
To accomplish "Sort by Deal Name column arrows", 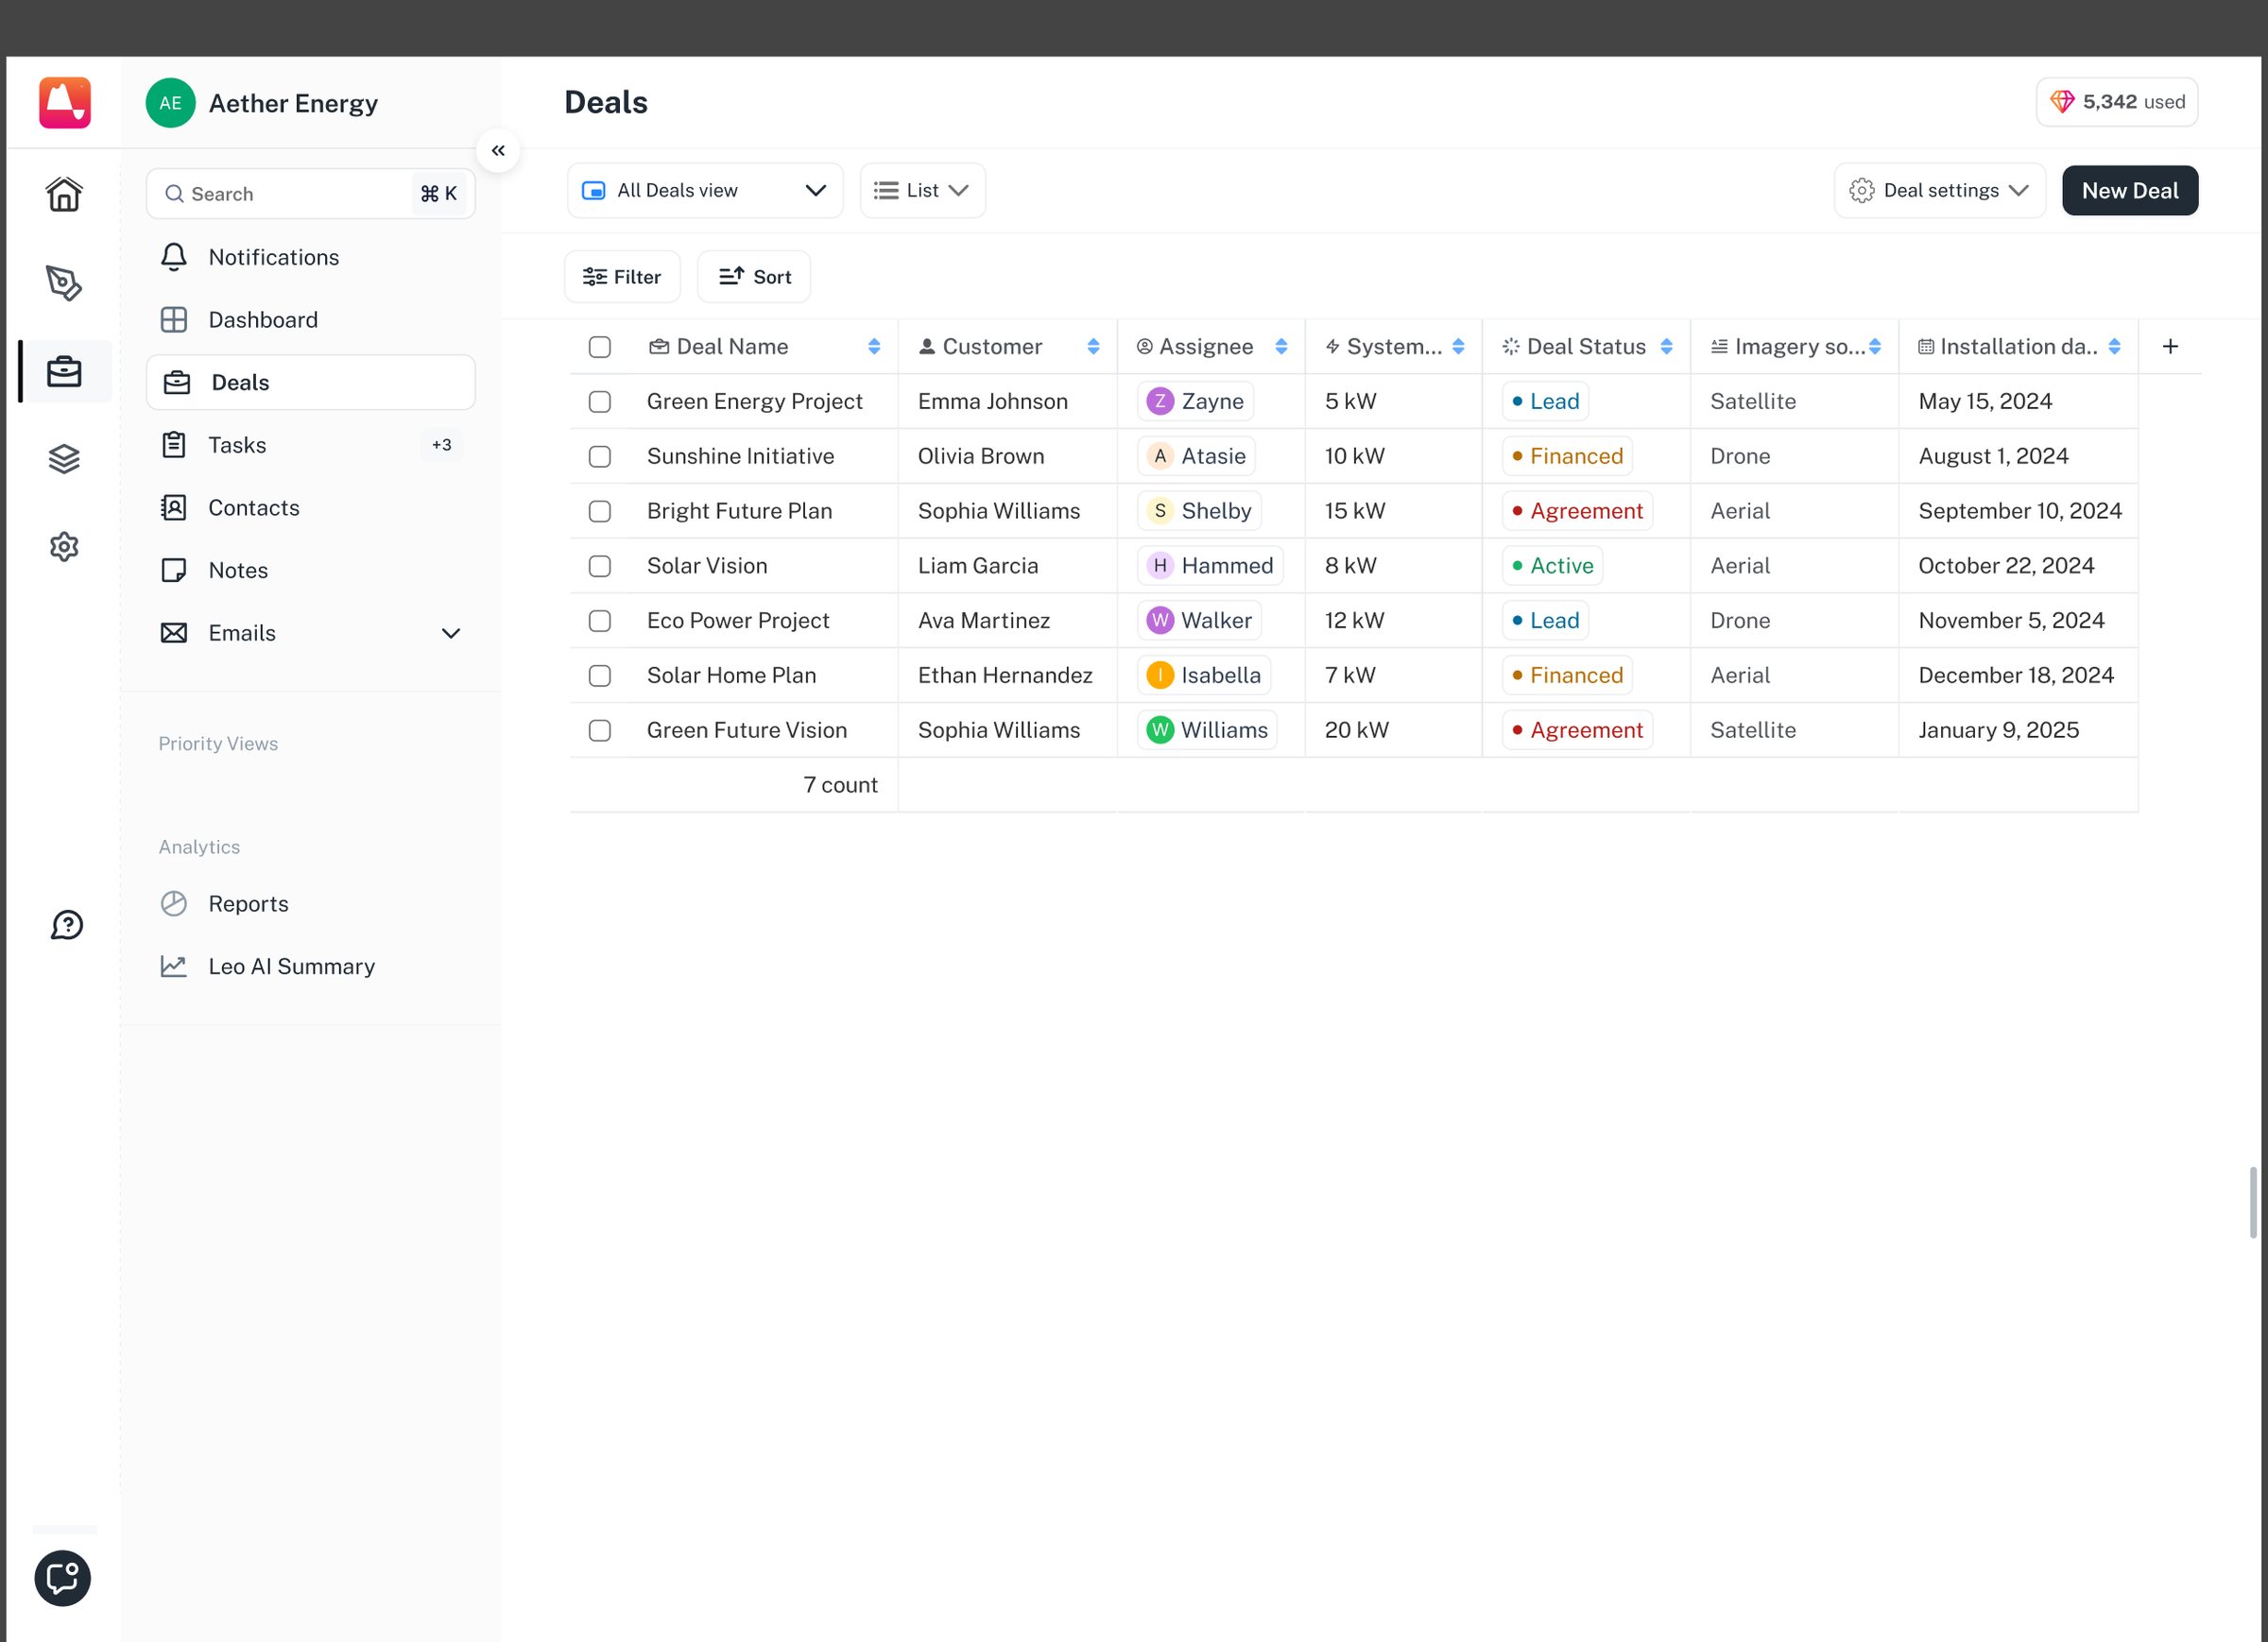I will [874, 346].
